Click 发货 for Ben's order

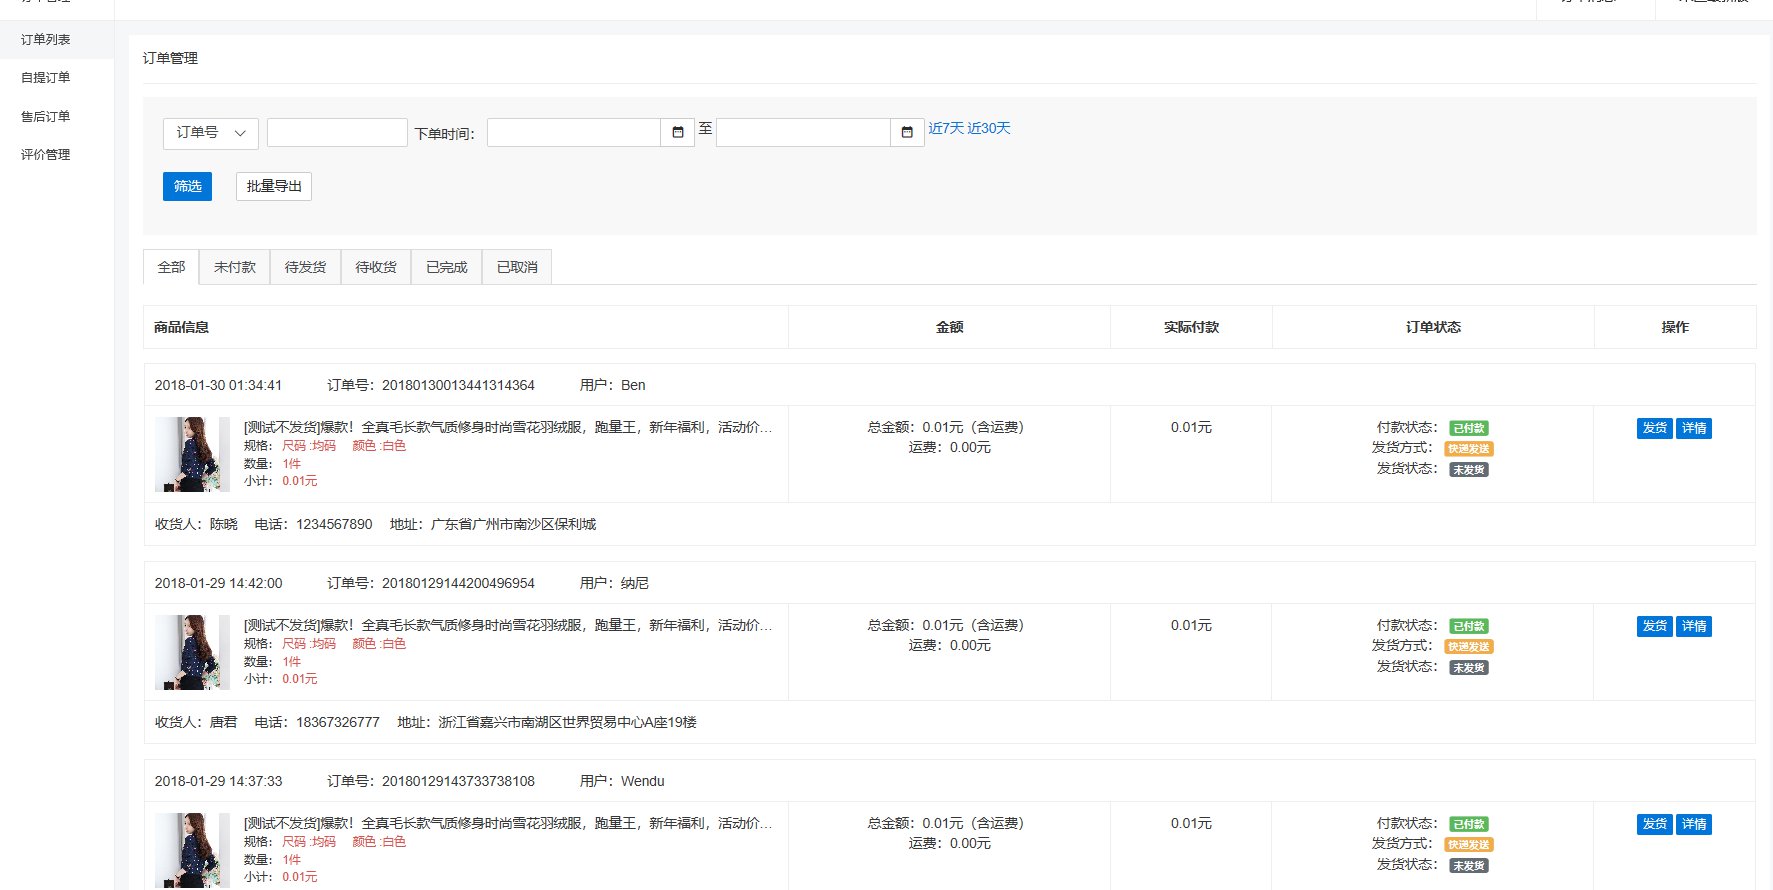(1654, 428)
